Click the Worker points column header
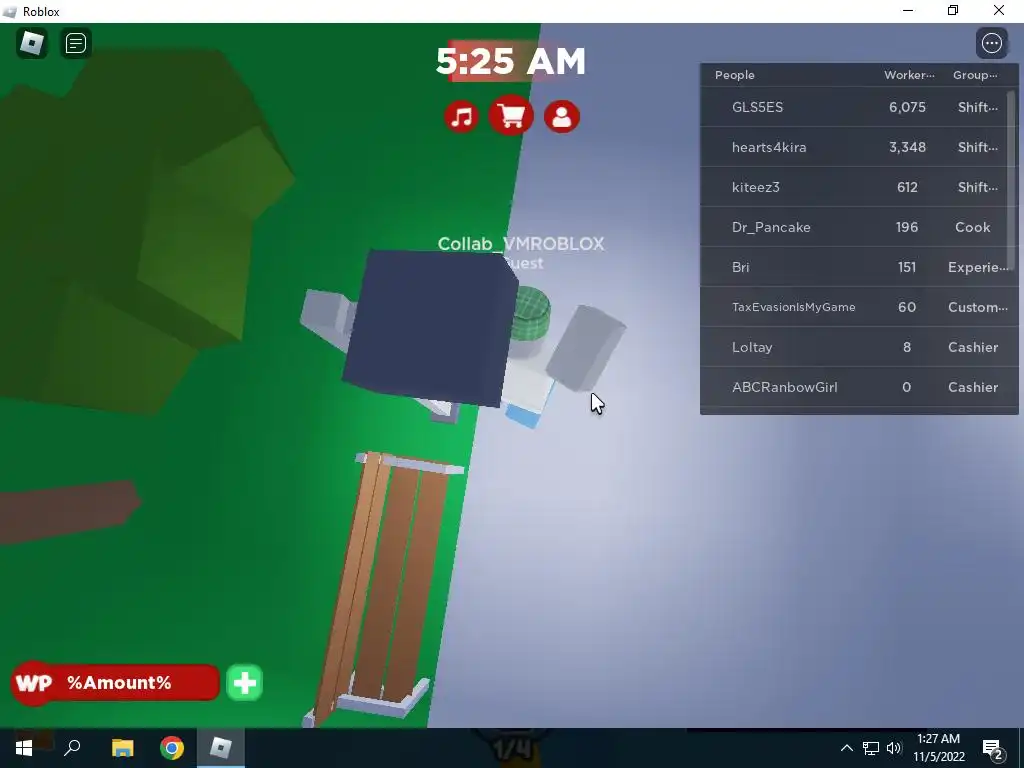 (909, 75)
